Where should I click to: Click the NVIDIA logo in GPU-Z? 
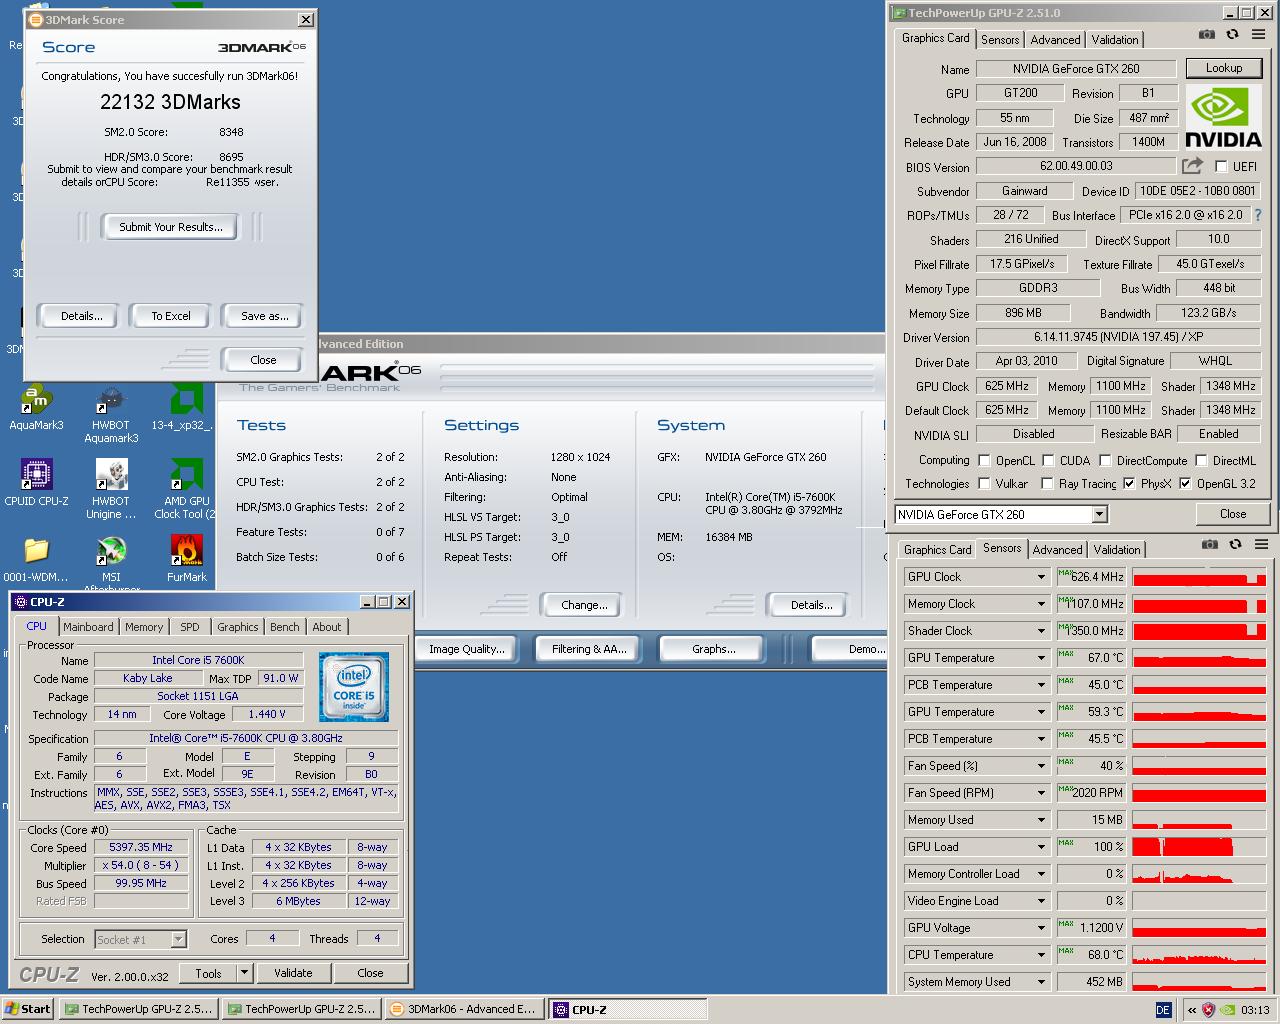(x=1223, y=118)
